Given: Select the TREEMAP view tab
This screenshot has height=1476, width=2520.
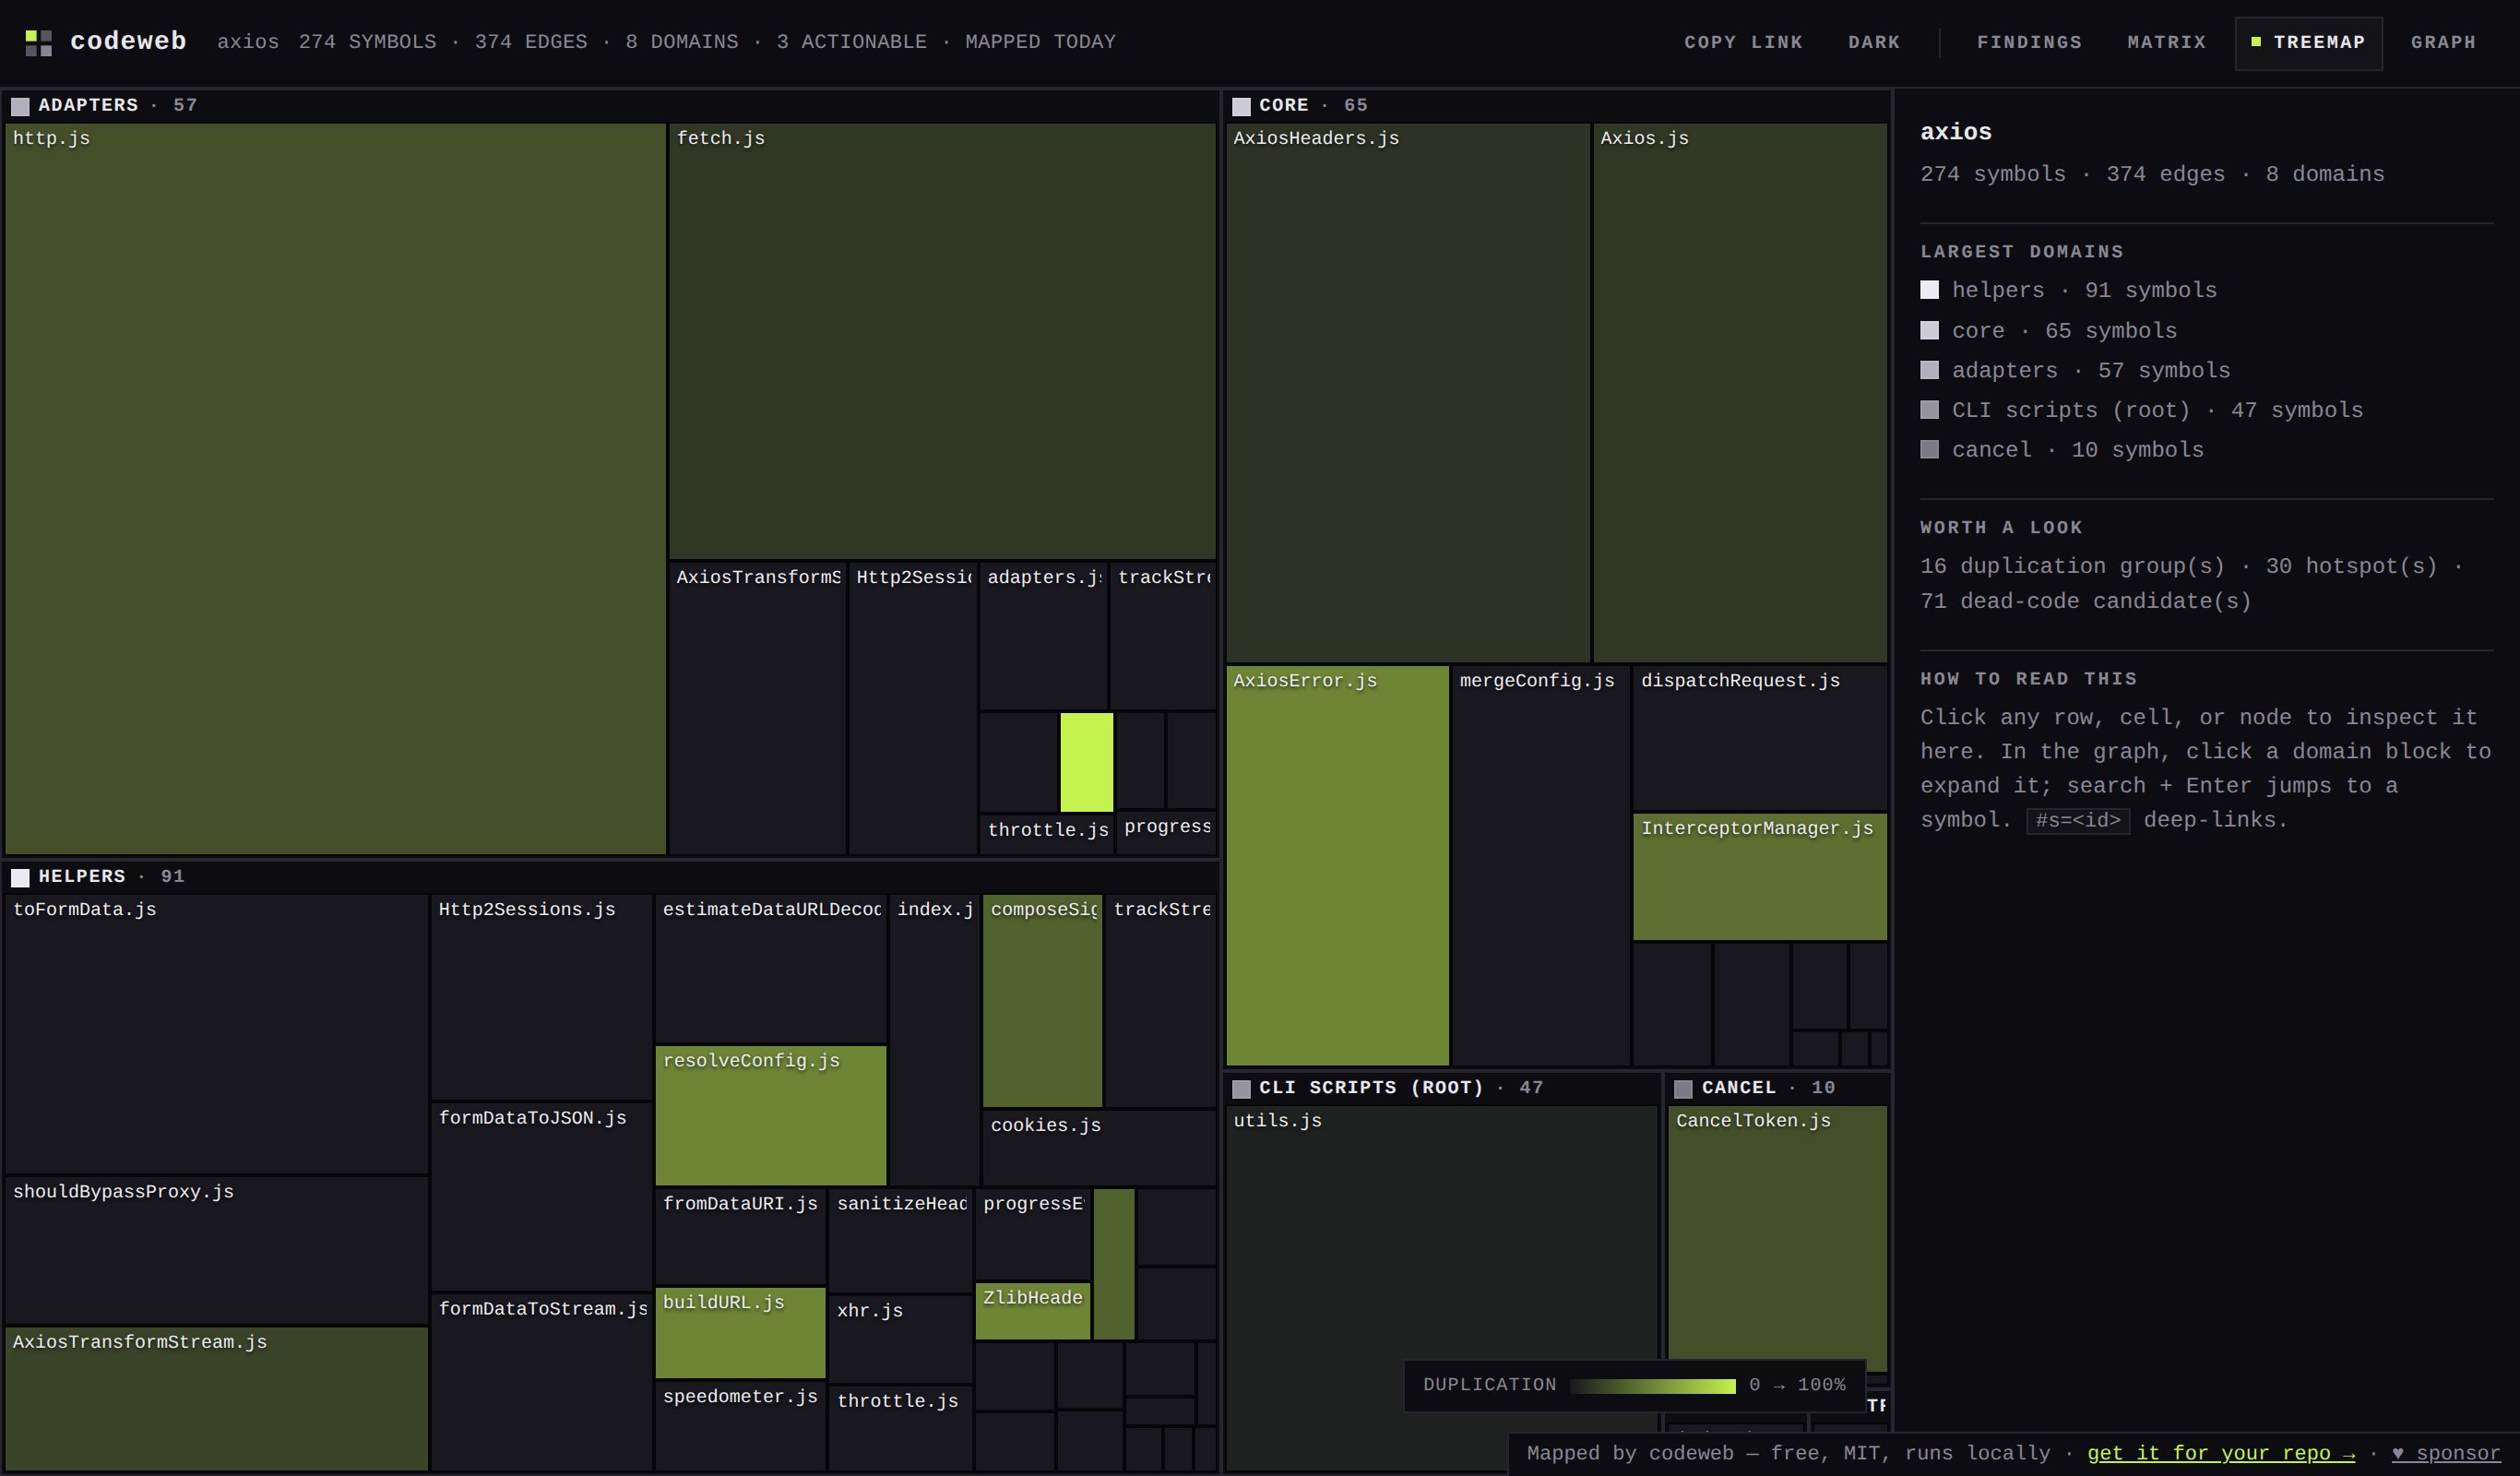Looking at the screenshot, I should coord(2308,43).
